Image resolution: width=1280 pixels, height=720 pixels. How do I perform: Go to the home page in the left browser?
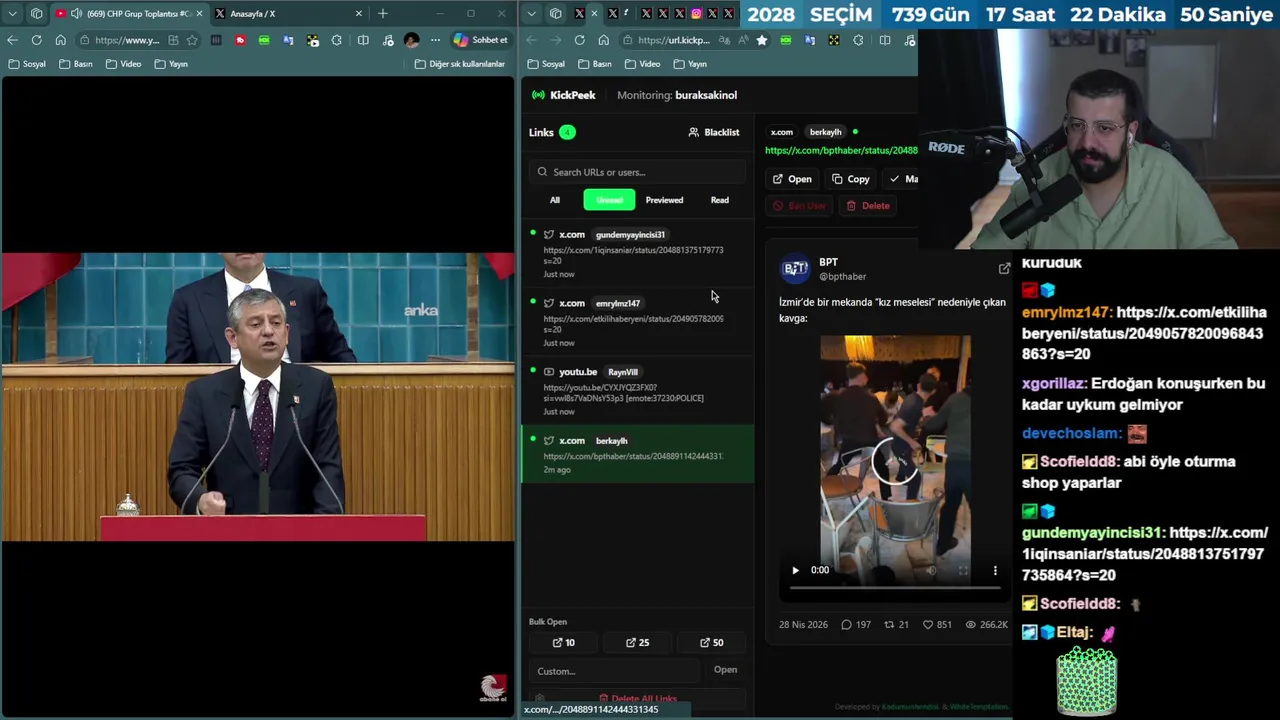pos(60,40)
